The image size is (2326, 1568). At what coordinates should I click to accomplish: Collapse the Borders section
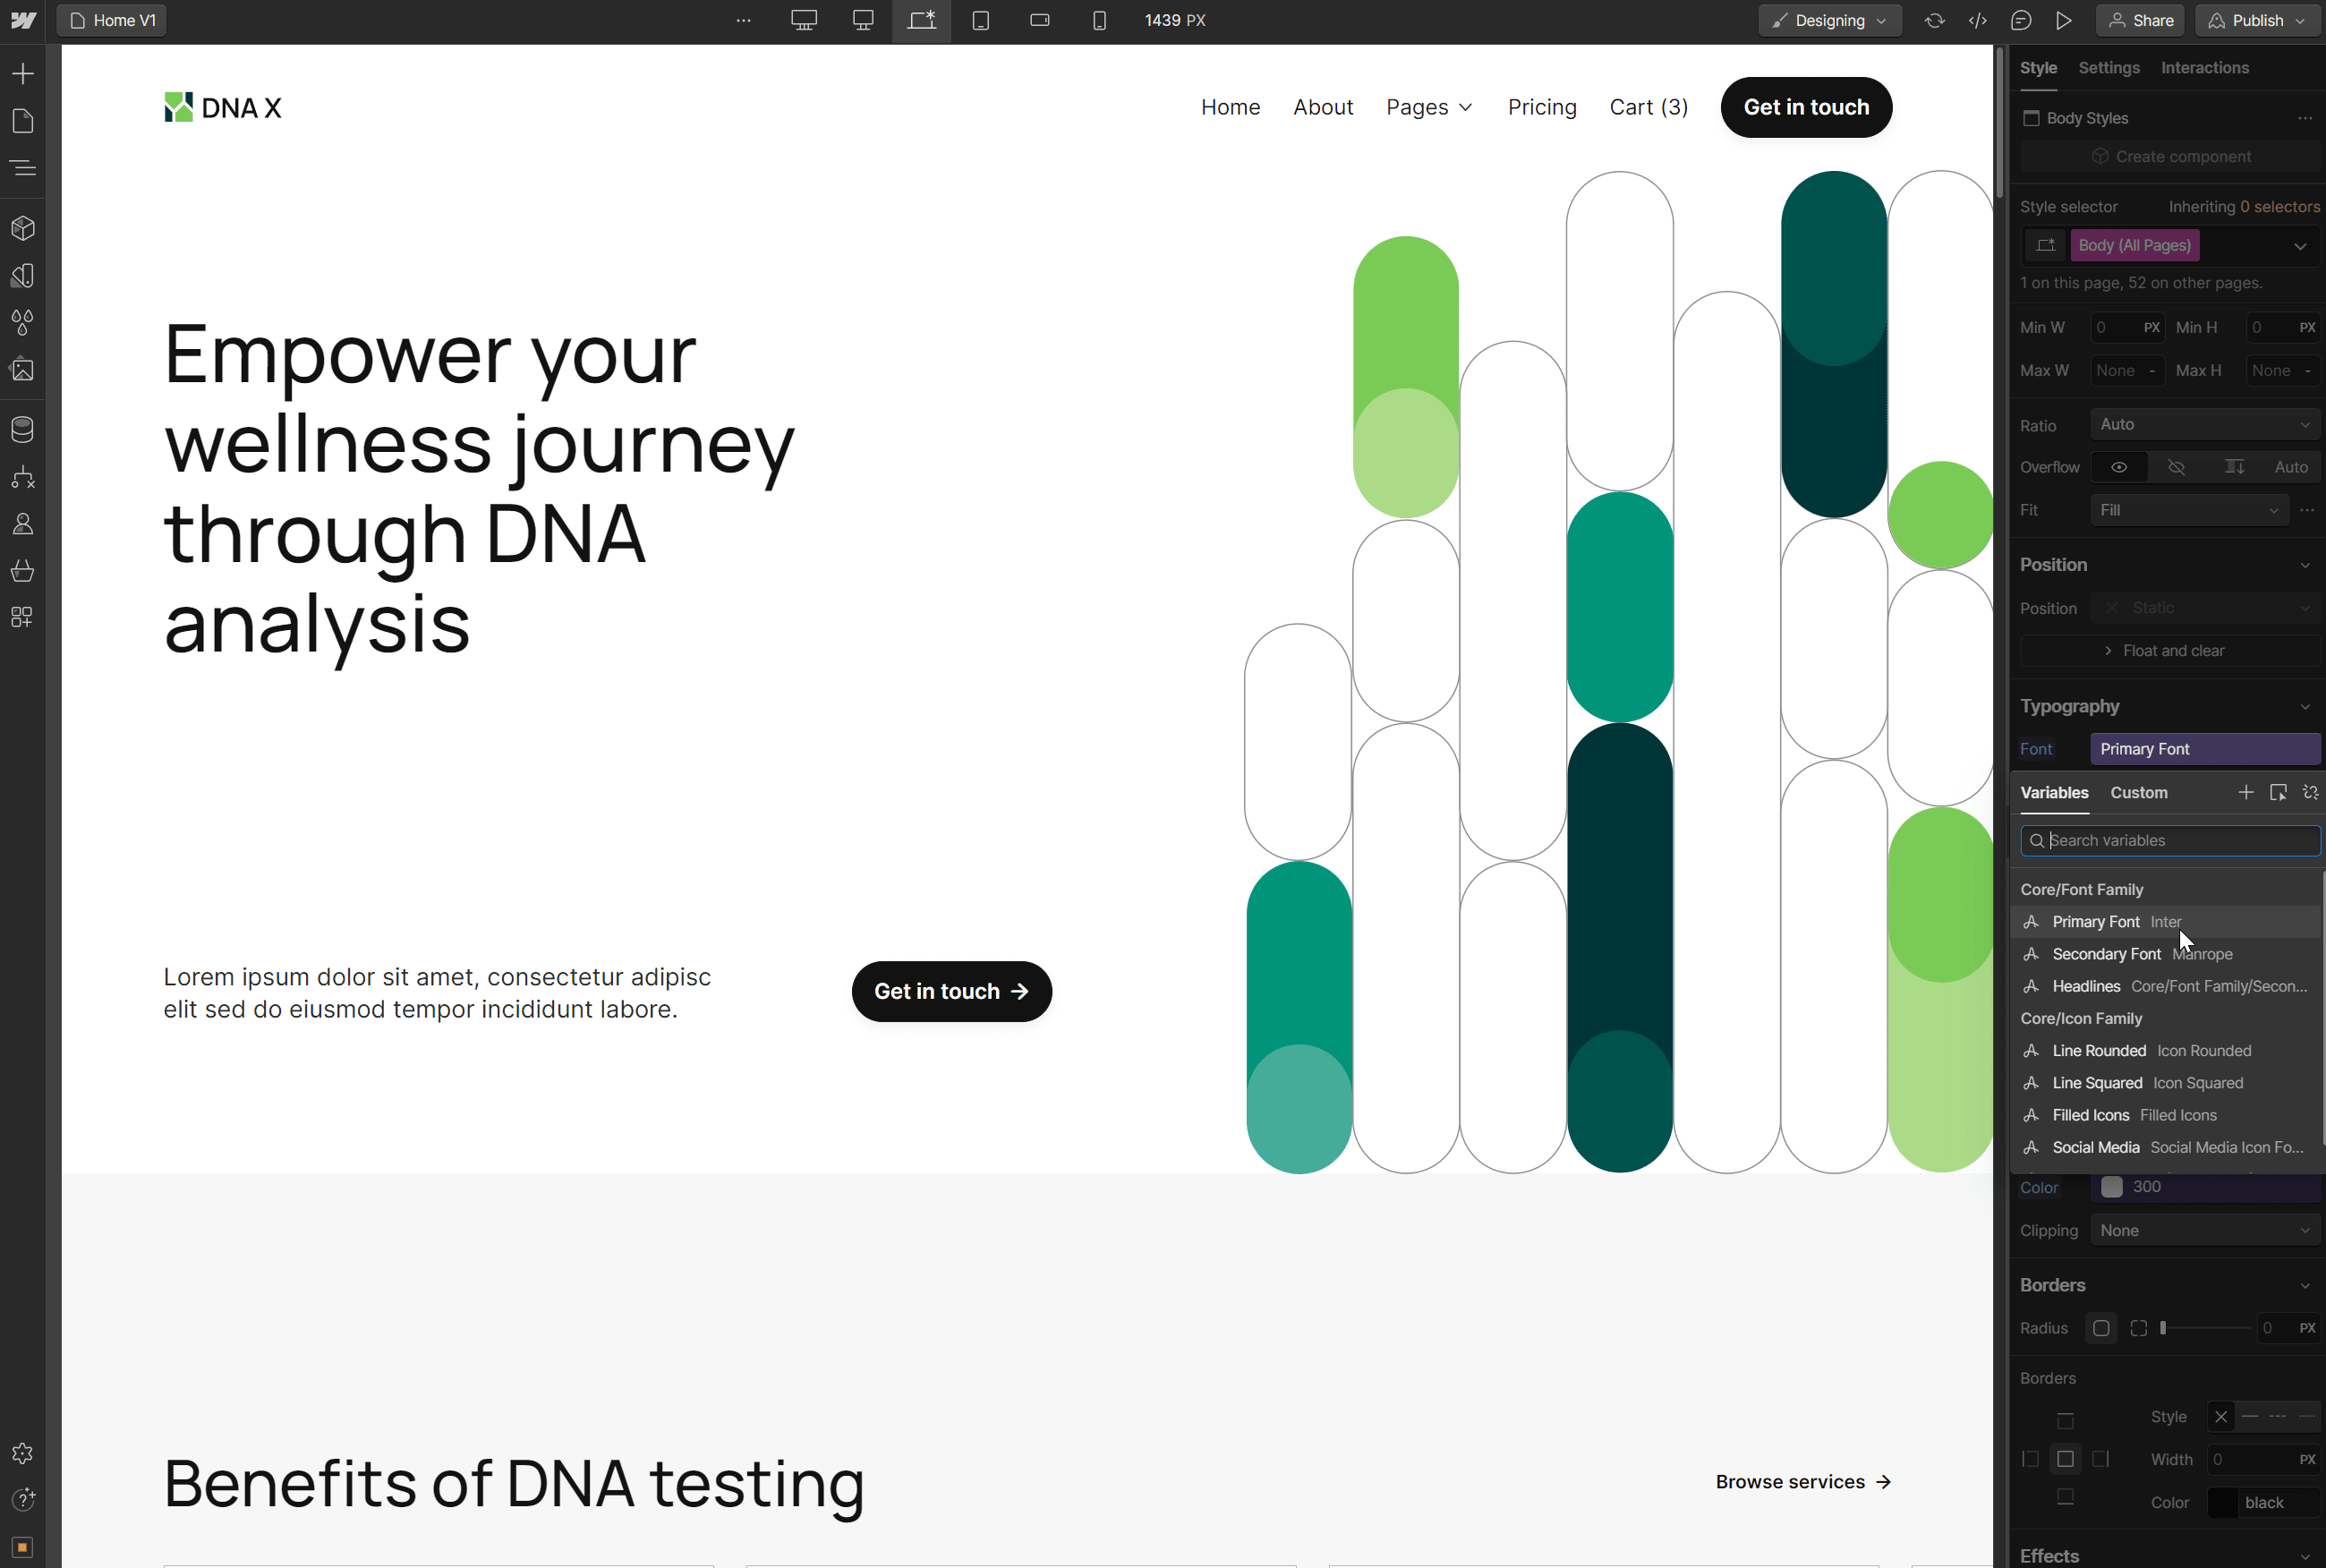point(2305,1285)
